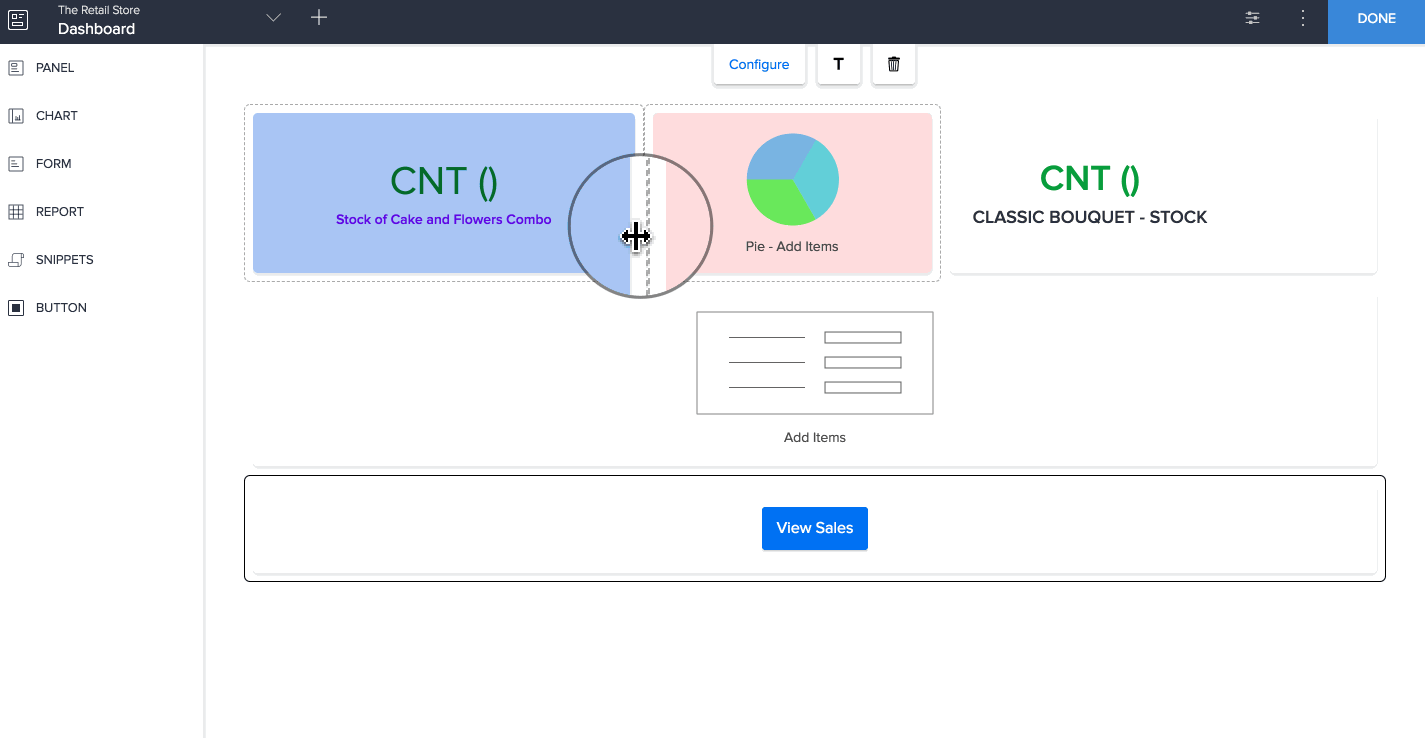Select the Classic Bouquet - Stock panel

click(x=1163, y=195)
